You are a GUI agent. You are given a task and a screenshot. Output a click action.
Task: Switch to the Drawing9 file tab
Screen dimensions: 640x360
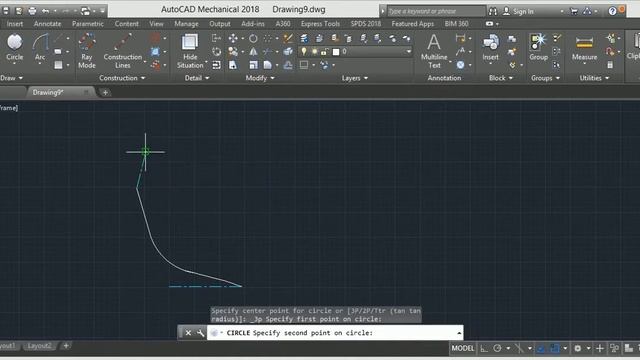pyautogui.click(x=48, y=93)
